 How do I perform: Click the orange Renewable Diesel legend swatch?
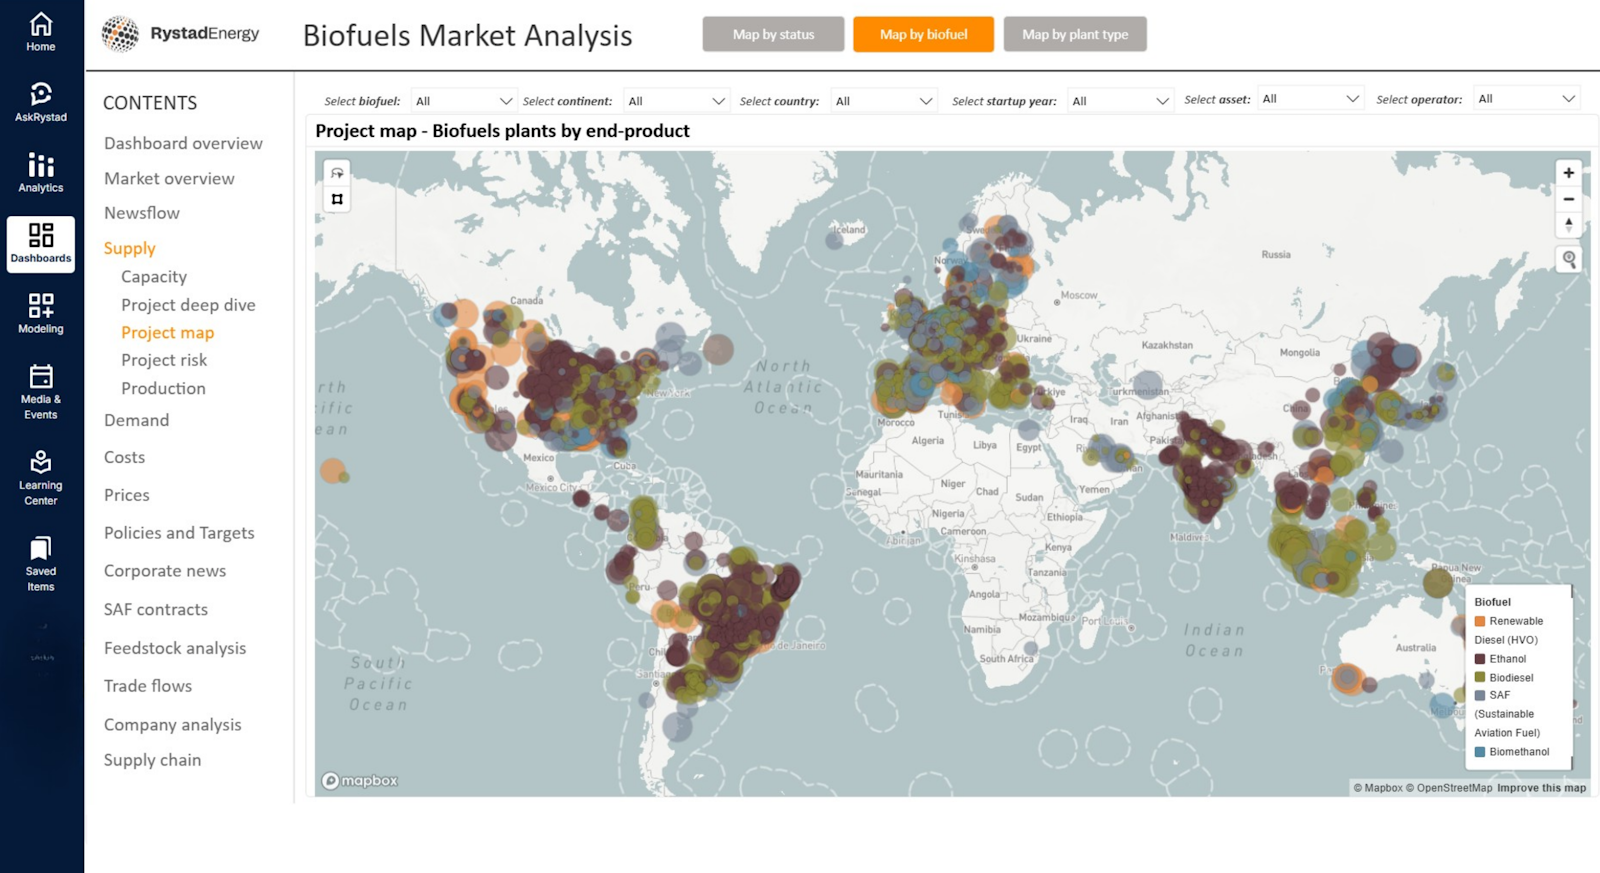(1480, 621)
